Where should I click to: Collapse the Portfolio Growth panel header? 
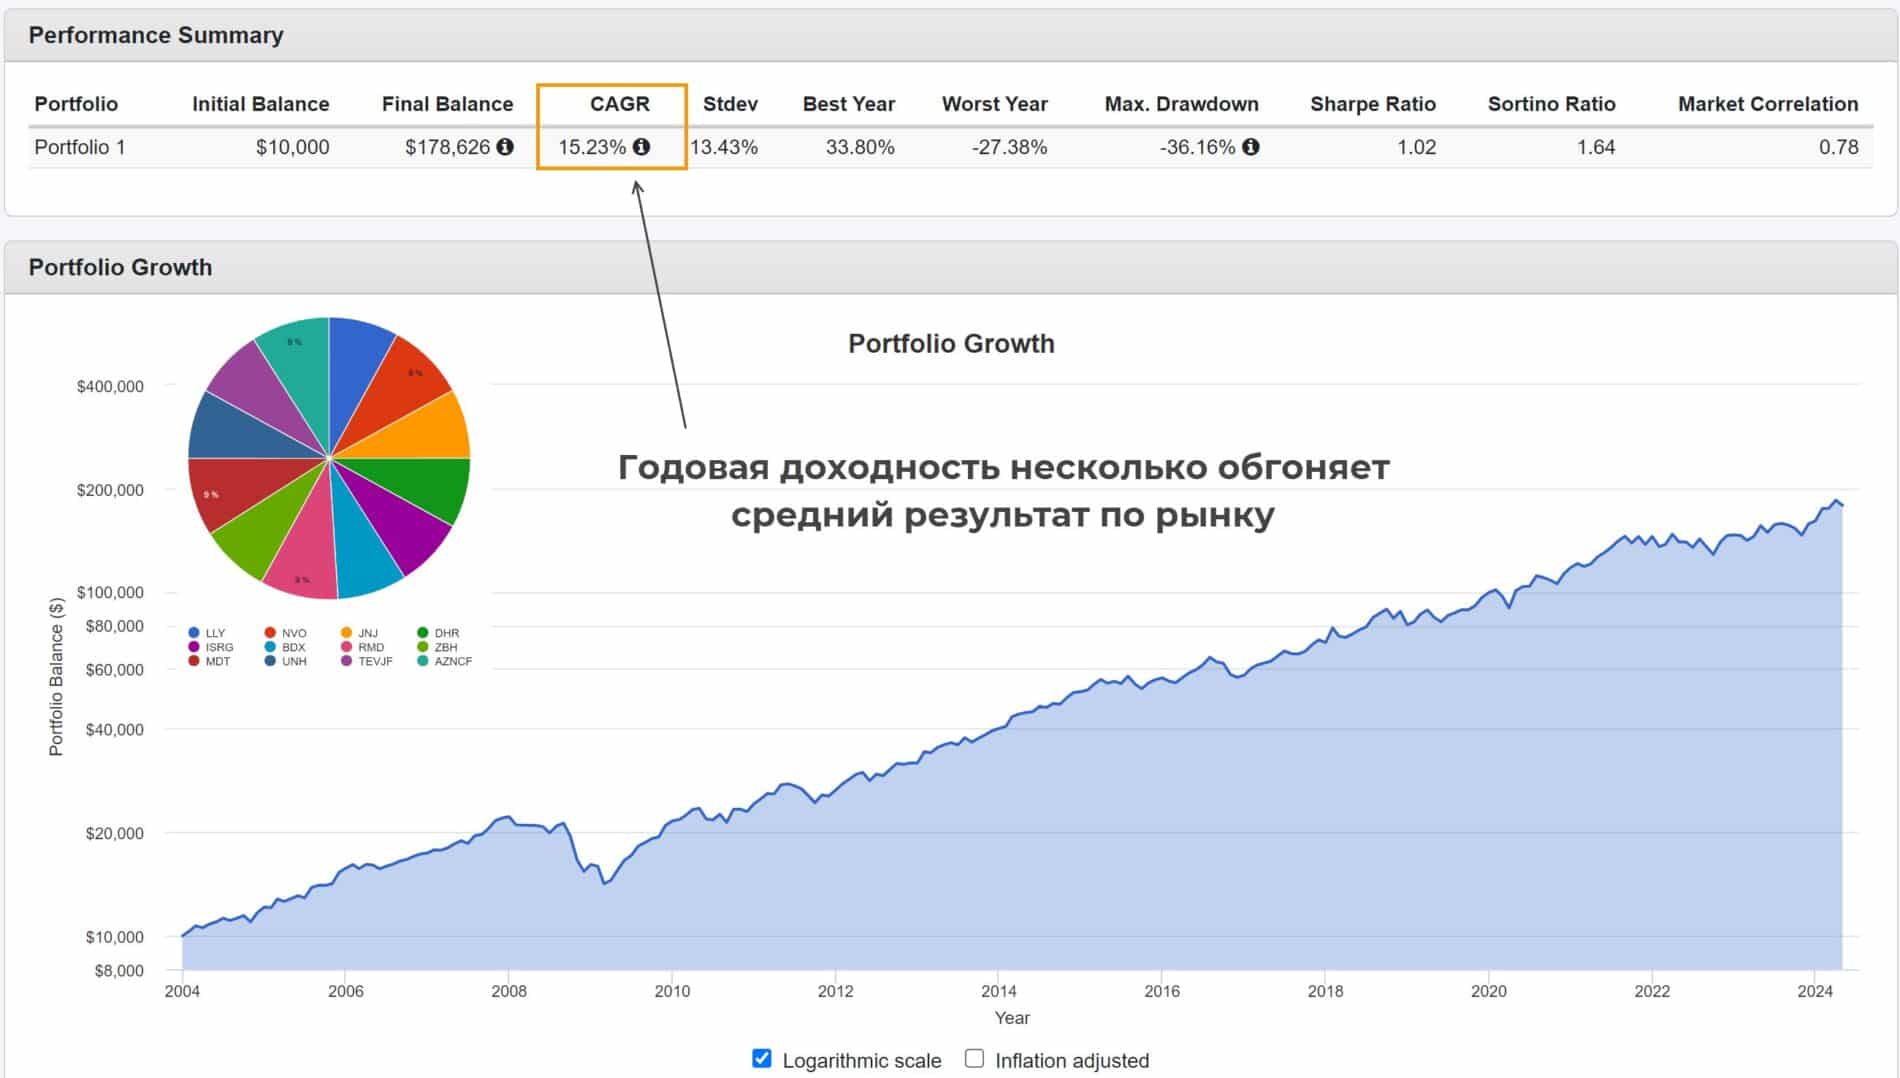click(x=120, y=267)
